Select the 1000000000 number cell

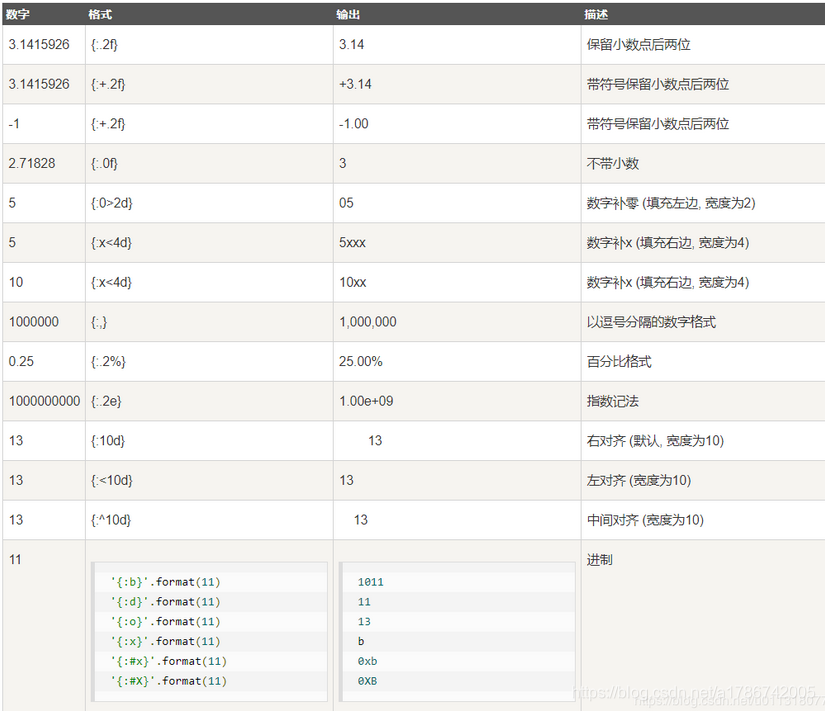(x=44, y=401)
